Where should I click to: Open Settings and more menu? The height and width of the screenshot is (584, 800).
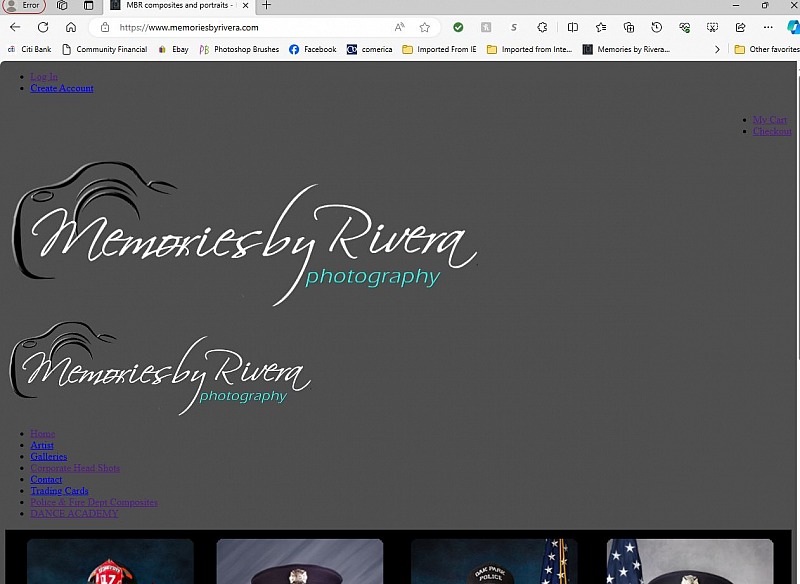click(768, 28)
